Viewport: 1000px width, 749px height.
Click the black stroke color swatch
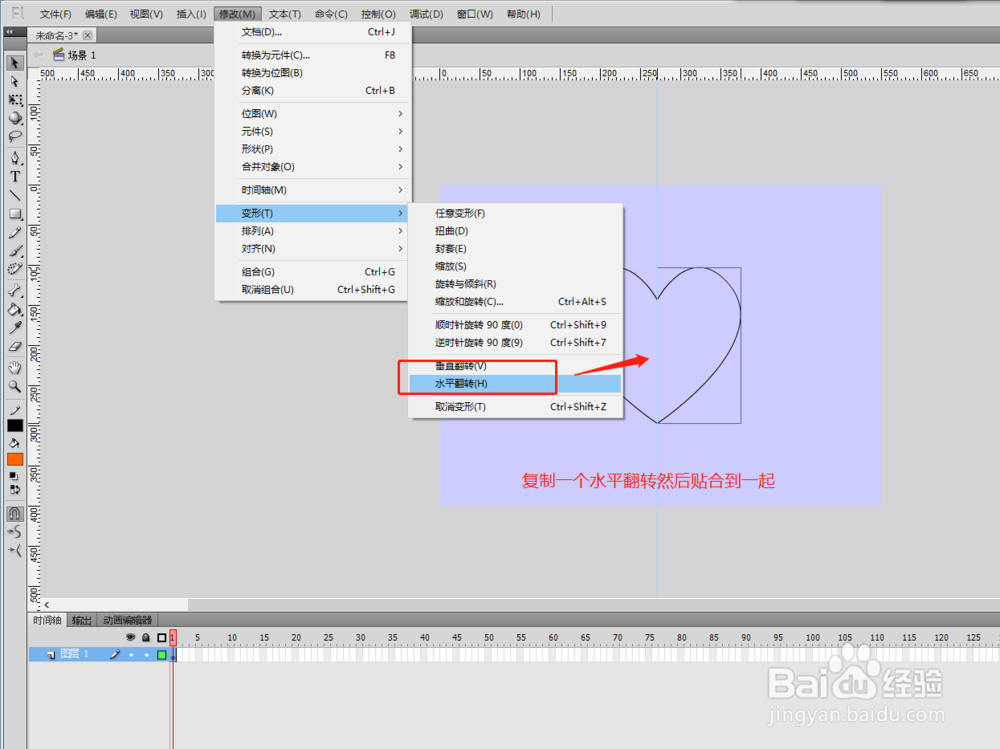15,426
